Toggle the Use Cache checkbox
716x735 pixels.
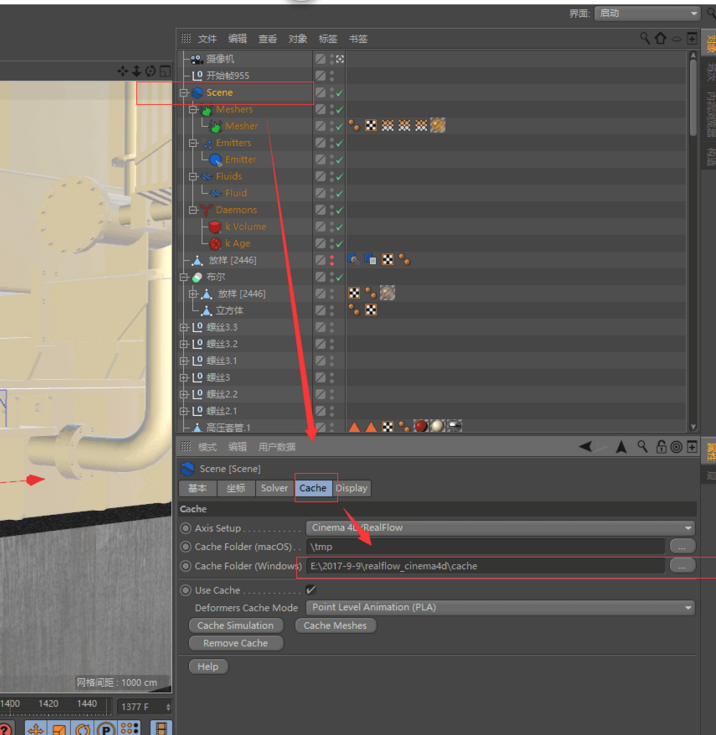click(x=310, y=590)
